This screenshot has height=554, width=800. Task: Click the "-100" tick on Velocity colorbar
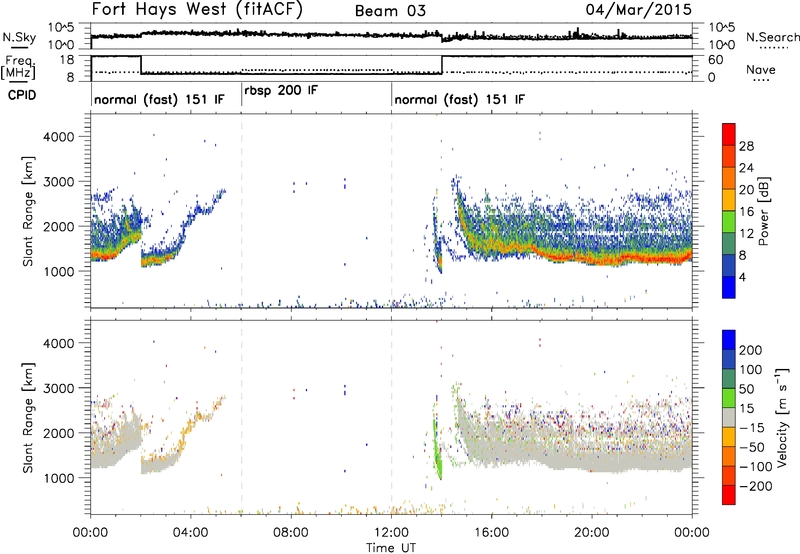click(756, 467)
